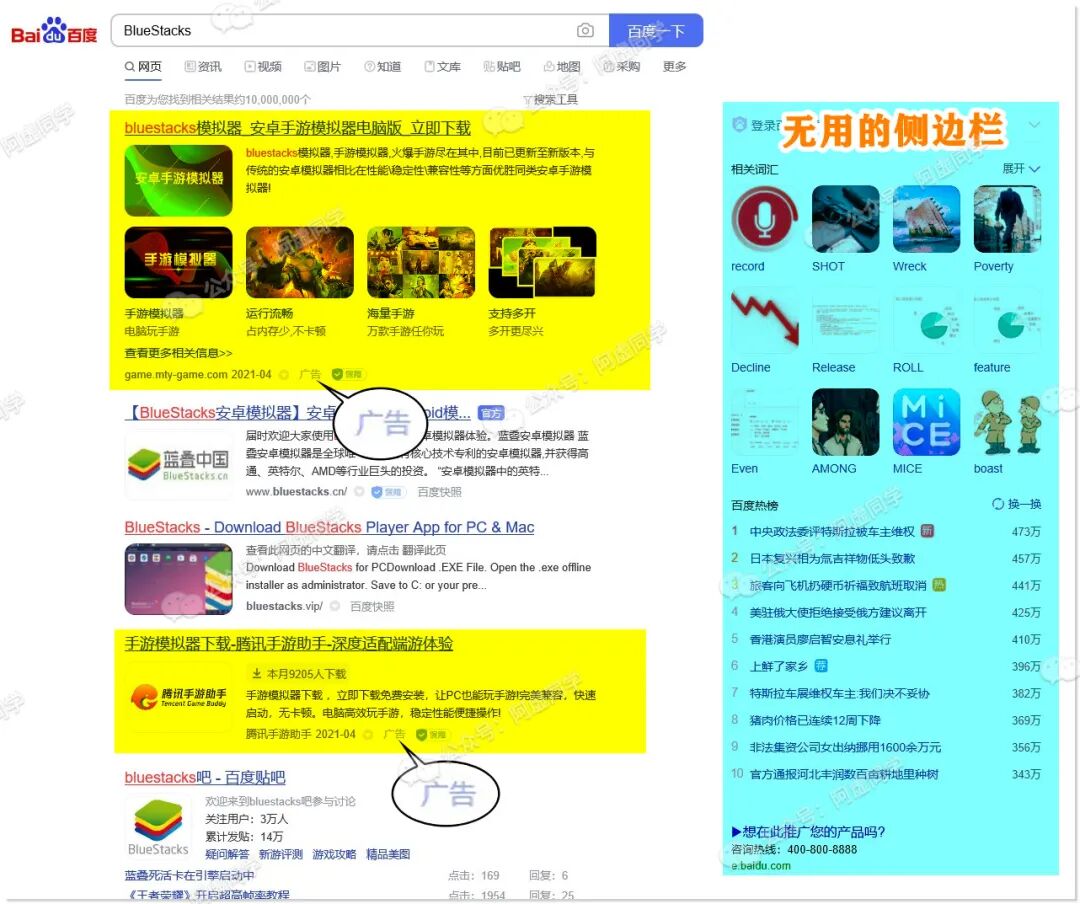
Task: Open 想在此推广您的产品吗 link
Action: [x=808, y=832]
